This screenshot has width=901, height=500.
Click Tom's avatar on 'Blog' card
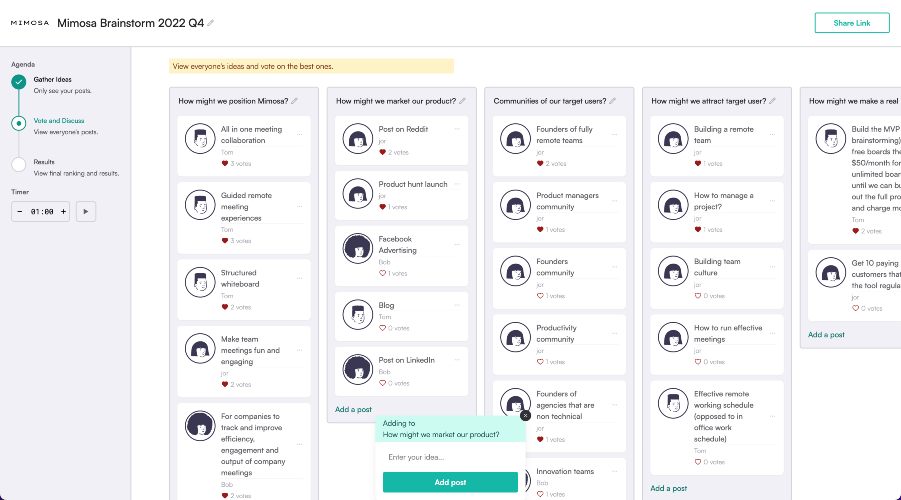tap(357, 314)
